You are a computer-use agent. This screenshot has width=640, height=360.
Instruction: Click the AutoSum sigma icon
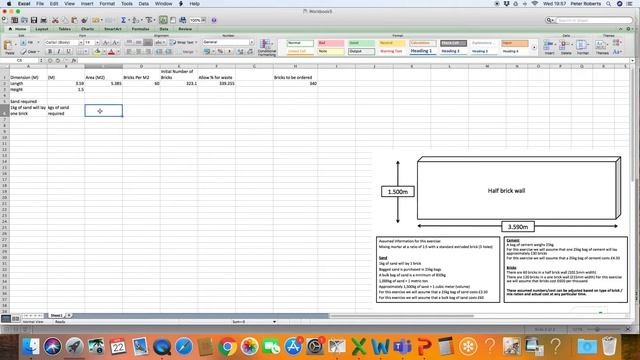[x=123, y=20]
